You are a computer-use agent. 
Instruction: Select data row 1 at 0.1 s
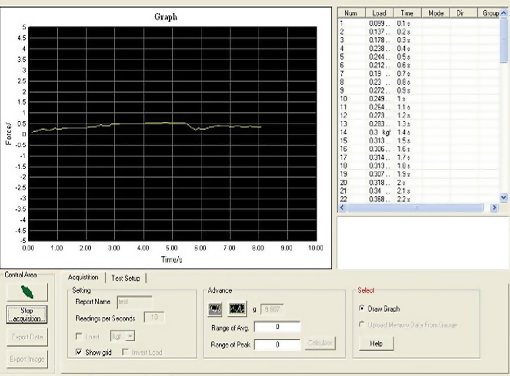point(419,24)
